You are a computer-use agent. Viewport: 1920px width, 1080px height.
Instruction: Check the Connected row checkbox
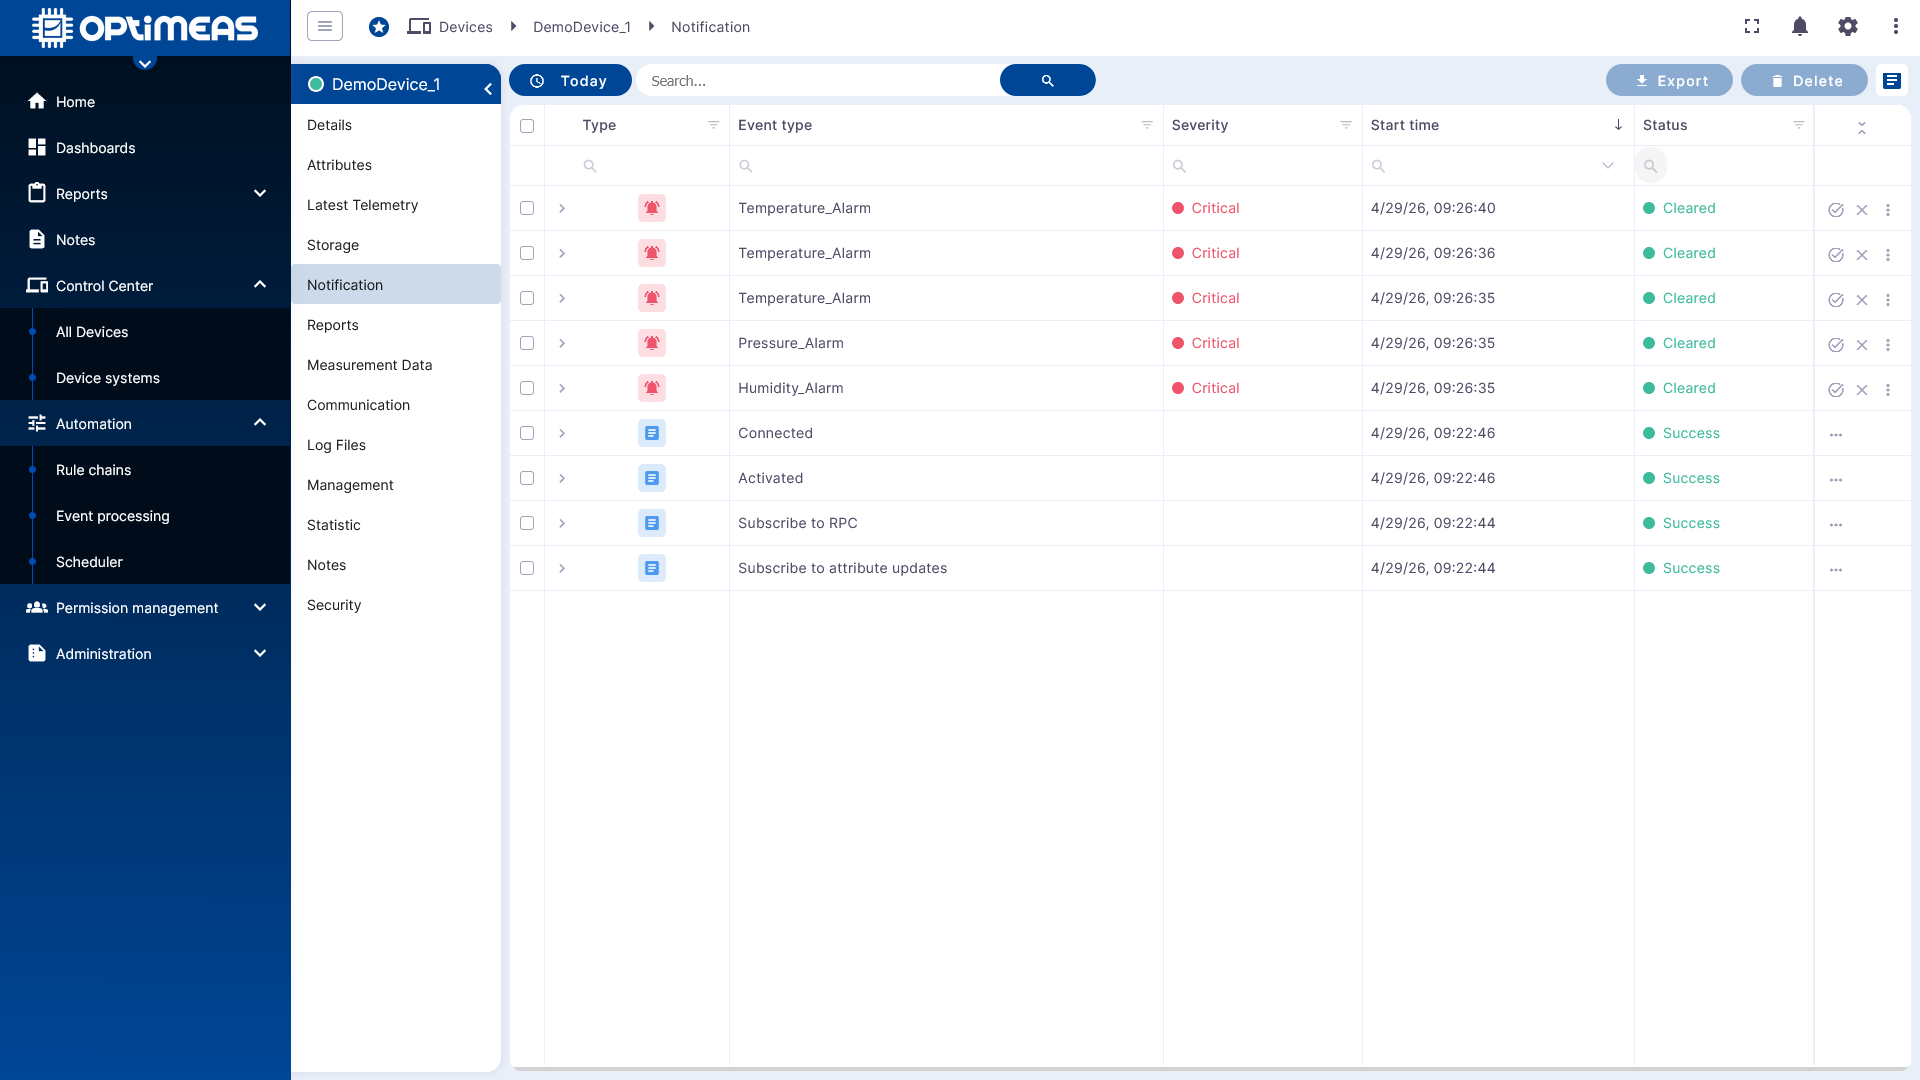click(527, 433)
